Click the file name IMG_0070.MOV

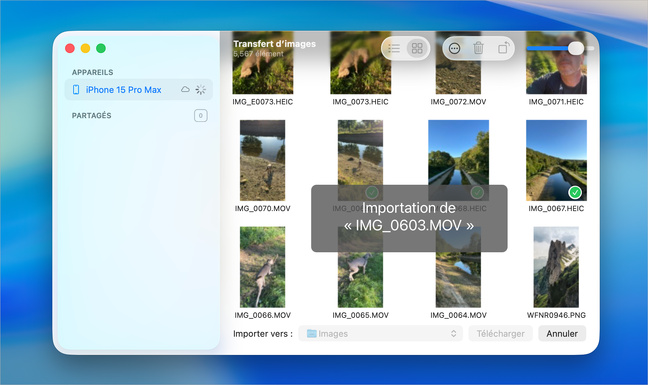(262, 209)
